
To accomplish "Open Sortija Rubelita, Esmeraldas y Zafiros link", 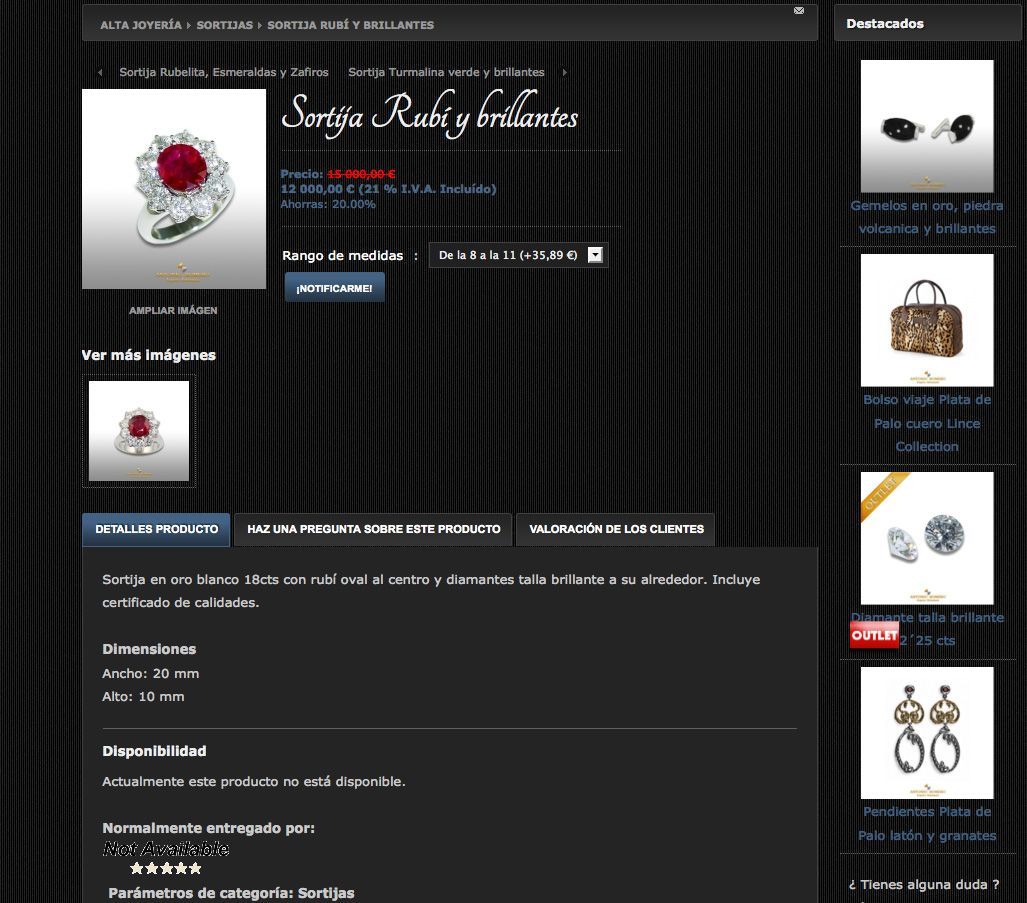I will pyautogui.click(x=224, y=72).
